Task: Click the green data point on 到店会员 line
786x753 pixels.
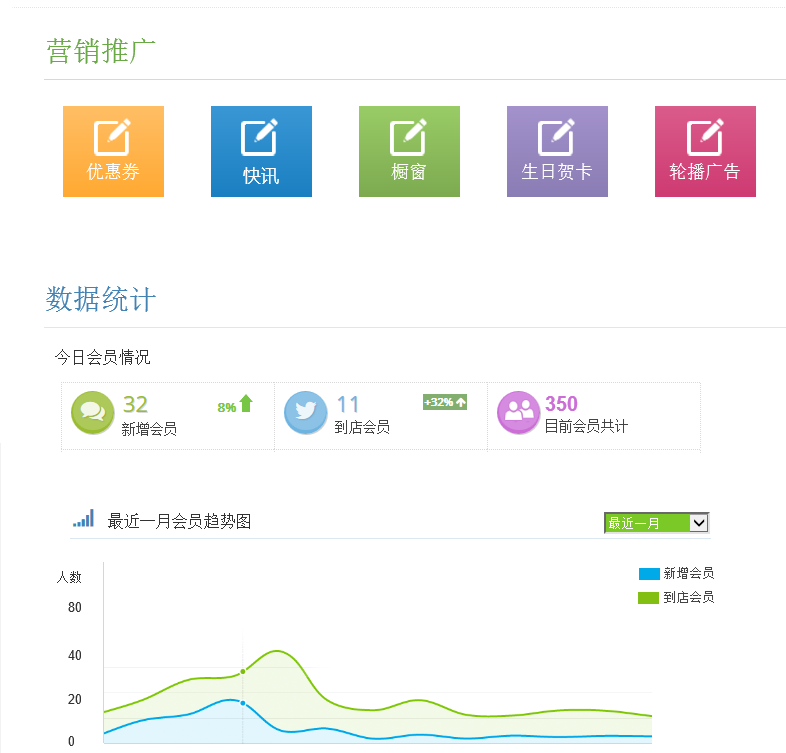Action: tap(243, 671)
